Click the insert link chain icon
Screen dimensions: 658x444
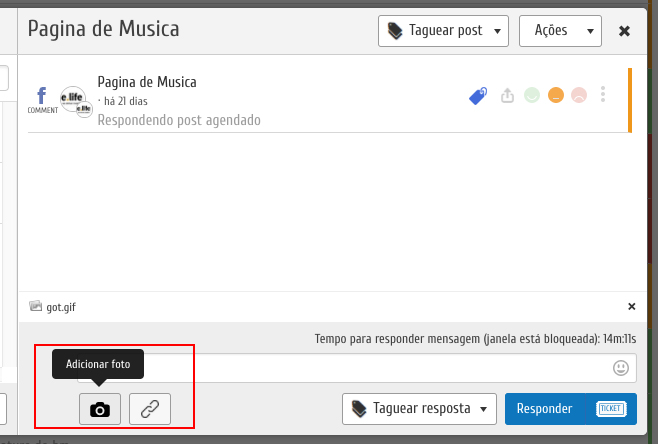[150, 409]
